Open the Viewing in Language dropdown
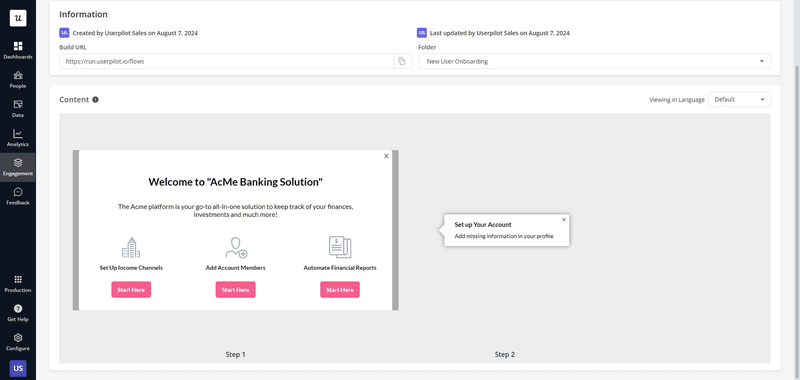Viewport: 800px width, 380px height. (739, 99)
